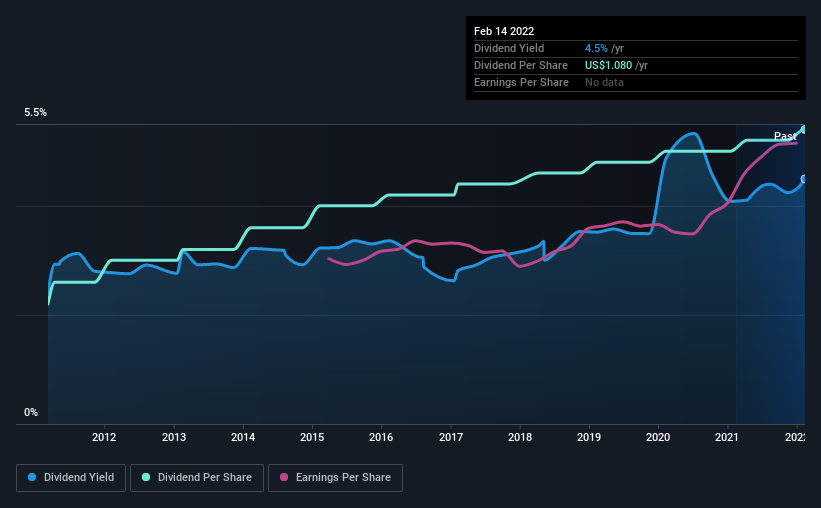This screenshot has width=821, height=508.
Task: Click the 5.5% y-axis label
Action: tap(35, 113)
